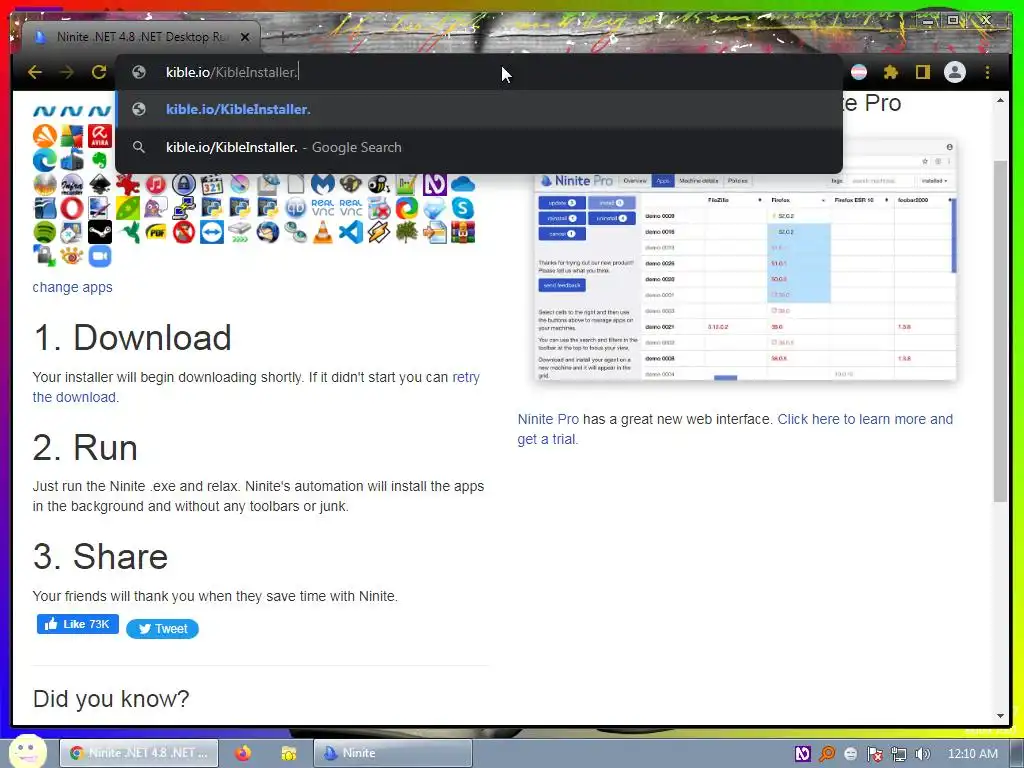Select the kible.io/KibleInstaller. URL suggestion

pyautogui.click(x=479, y=109)
